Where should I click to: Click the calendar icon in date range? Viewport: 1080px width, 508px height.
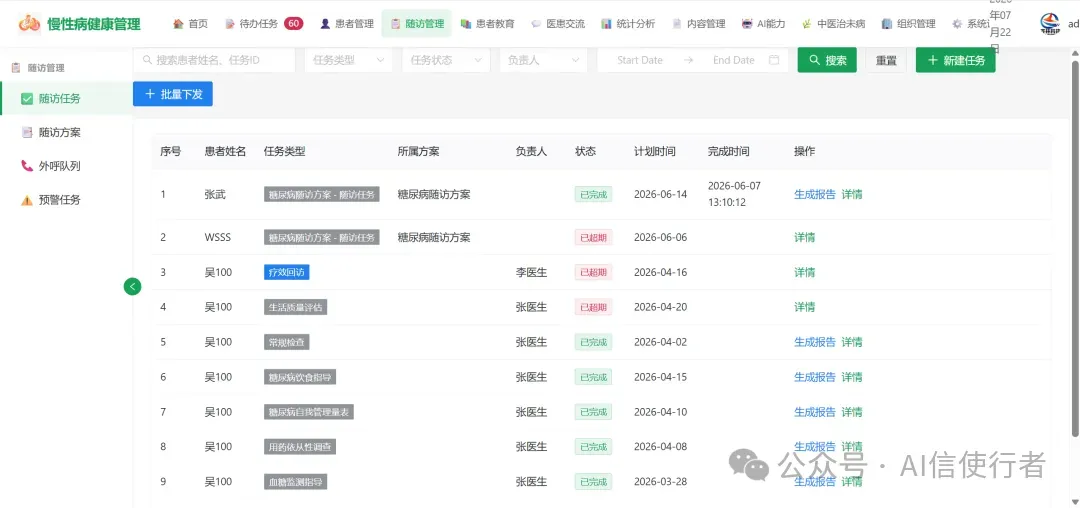pos(773,60)
